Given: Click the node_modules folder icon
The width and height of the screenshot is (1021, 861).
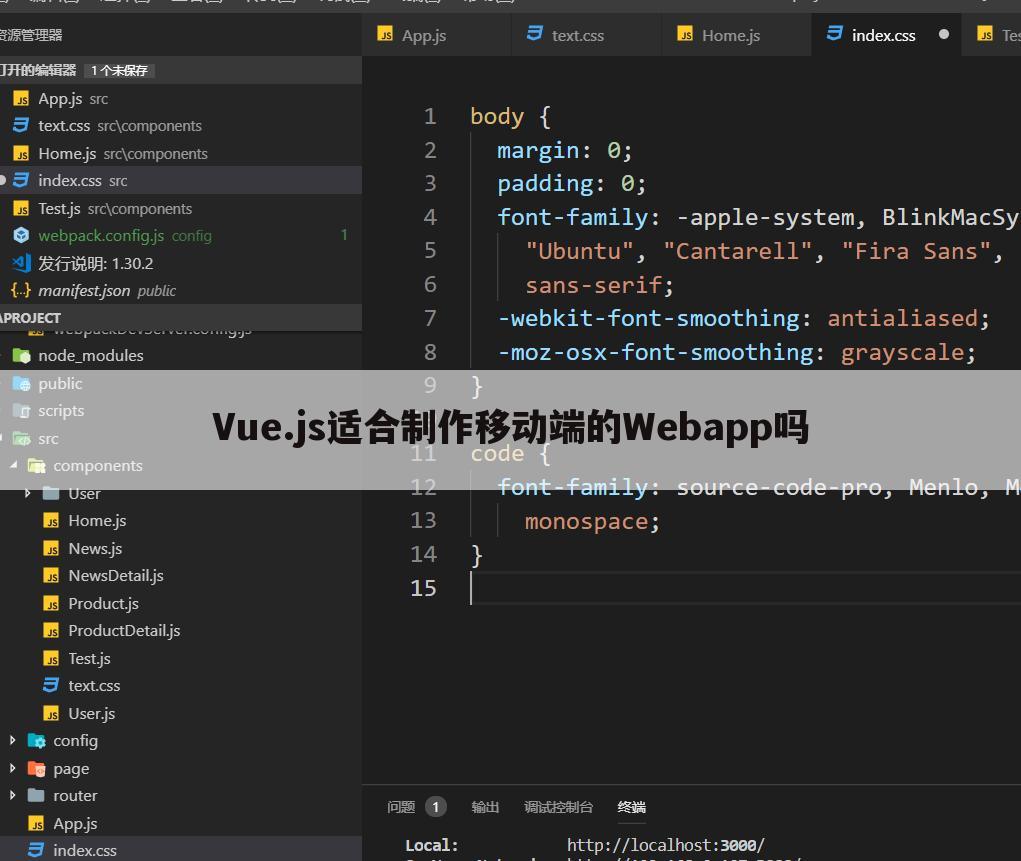Looking at the screenshot, I should pos(21,356).
